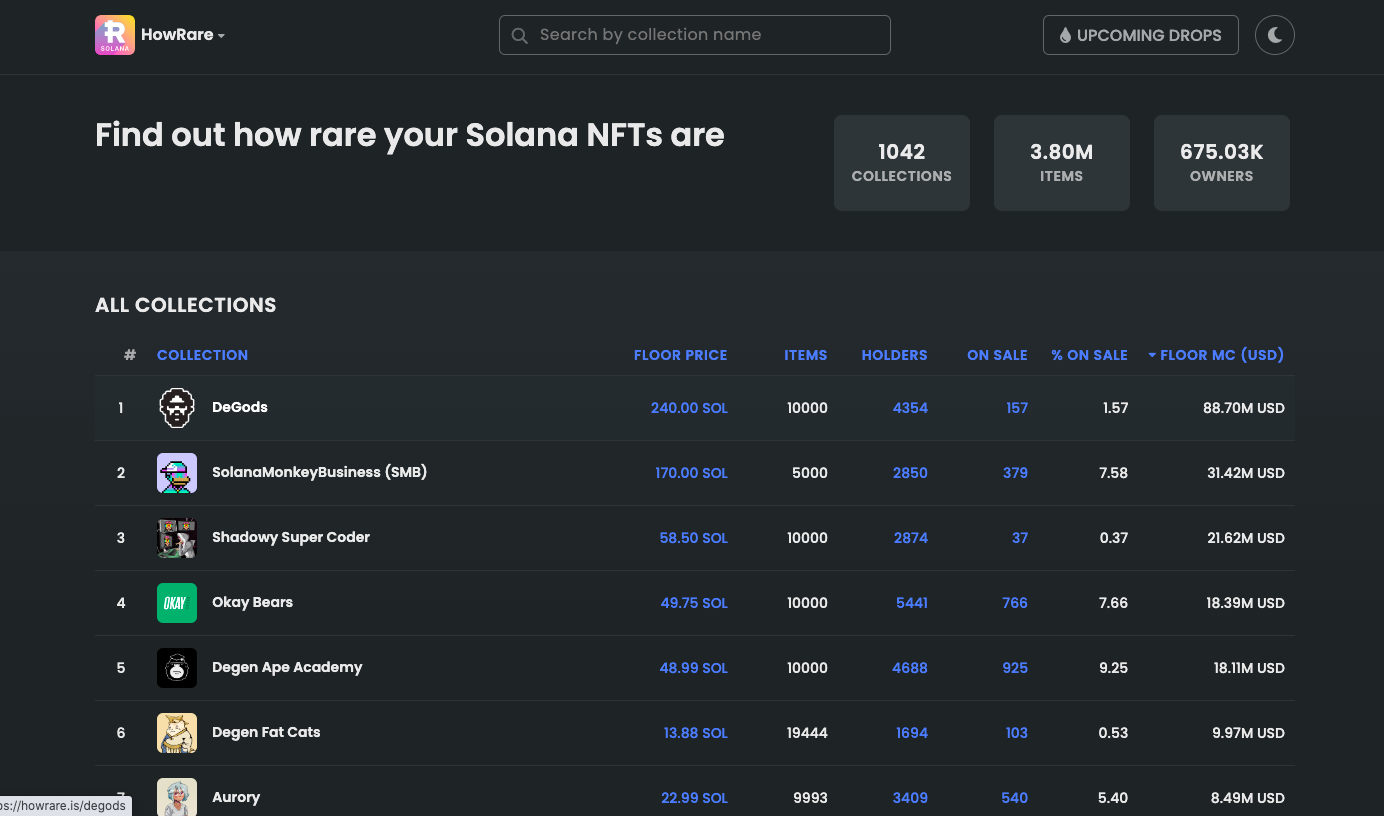This screenshot has width=1384, height=816.
Task: Click the Degen Fat Cats avatar
Action: coord(177,733)
